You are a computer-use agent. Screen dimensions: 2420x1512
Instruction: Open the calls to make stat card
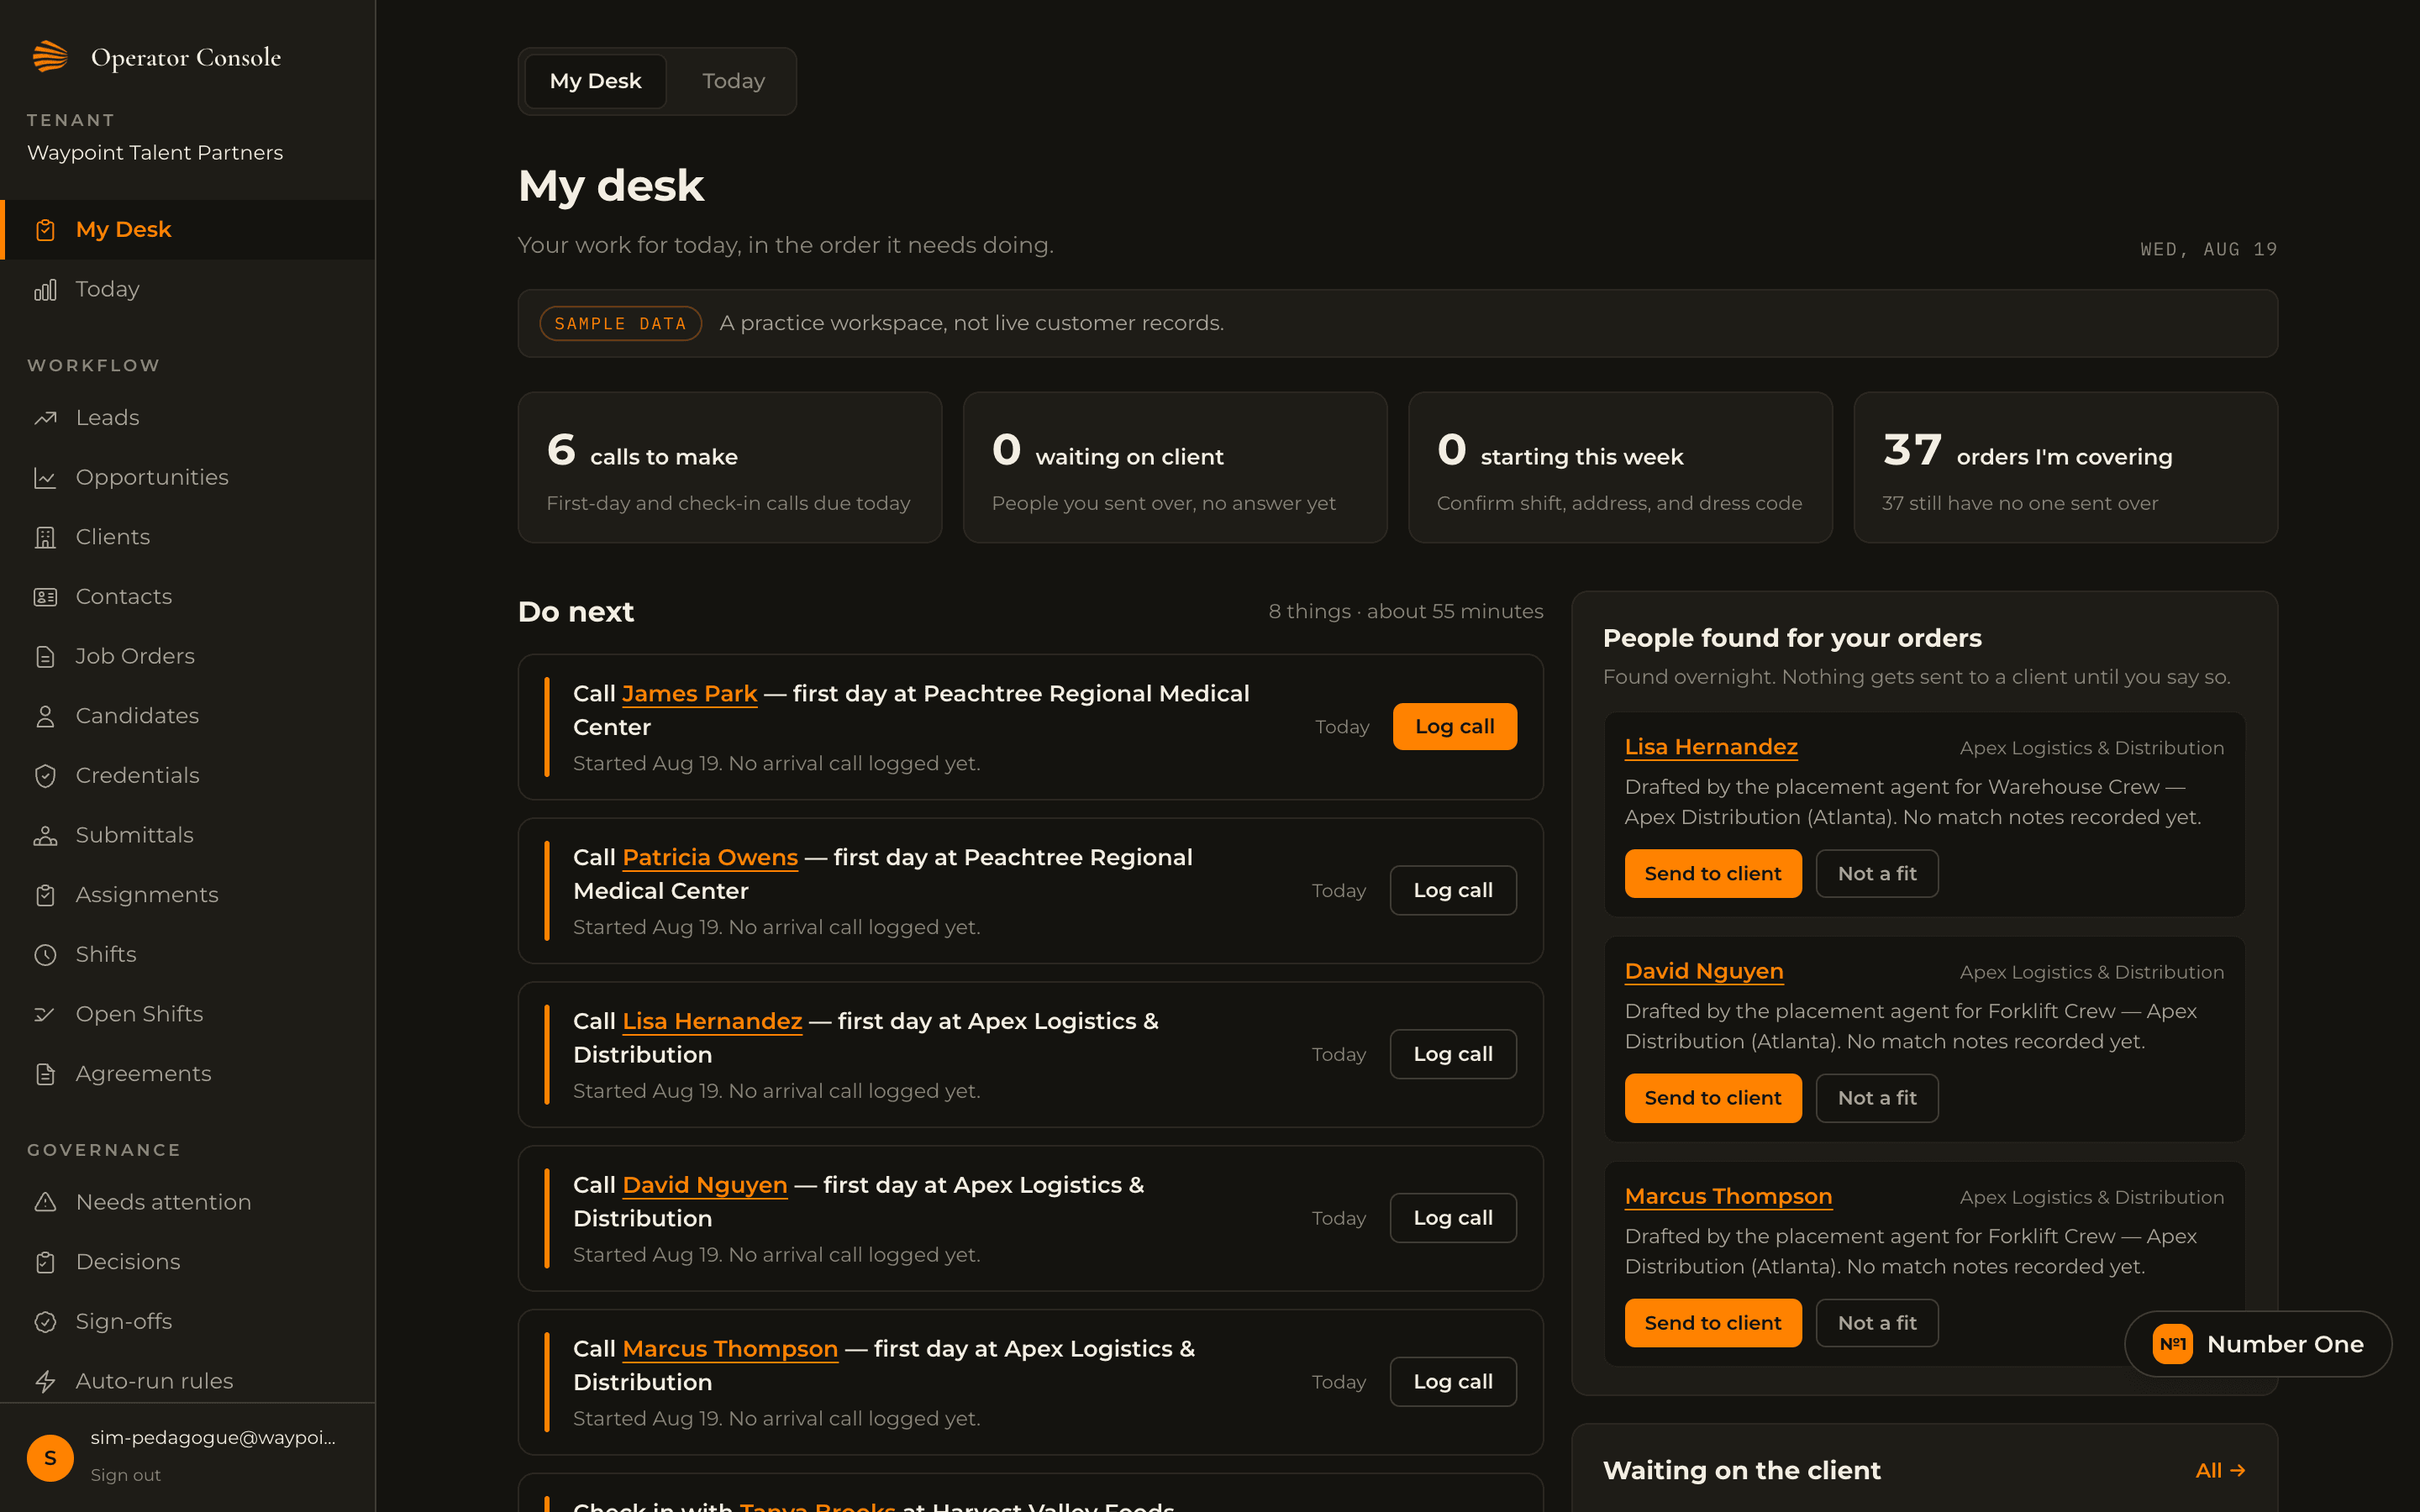tap(730, 468)
